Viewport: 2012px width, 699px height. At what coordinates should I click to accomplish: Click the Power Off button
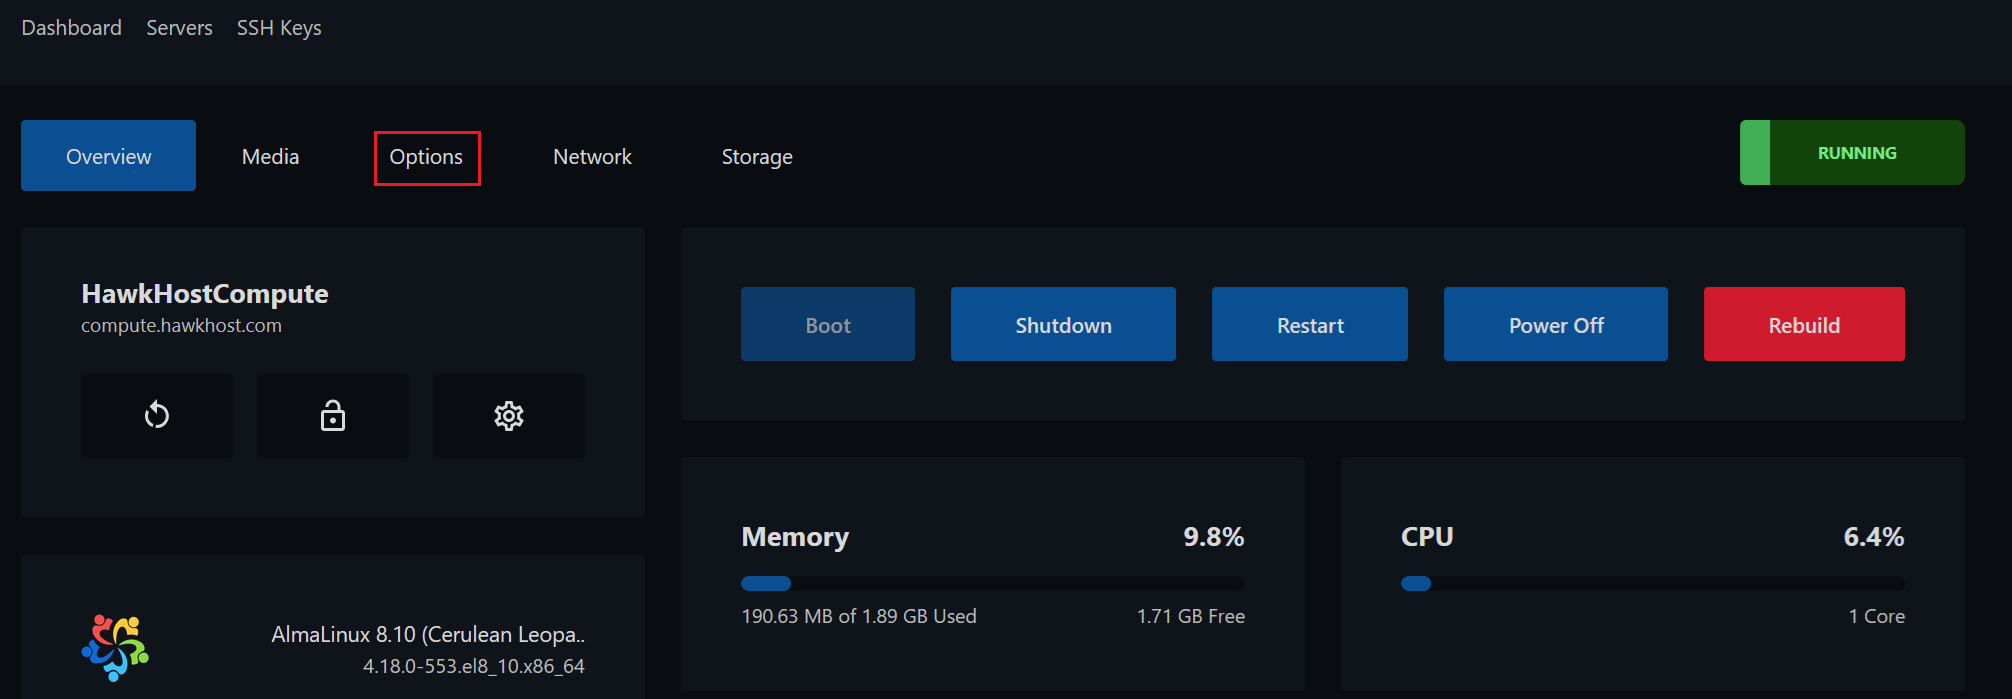tap(1556, 325)
